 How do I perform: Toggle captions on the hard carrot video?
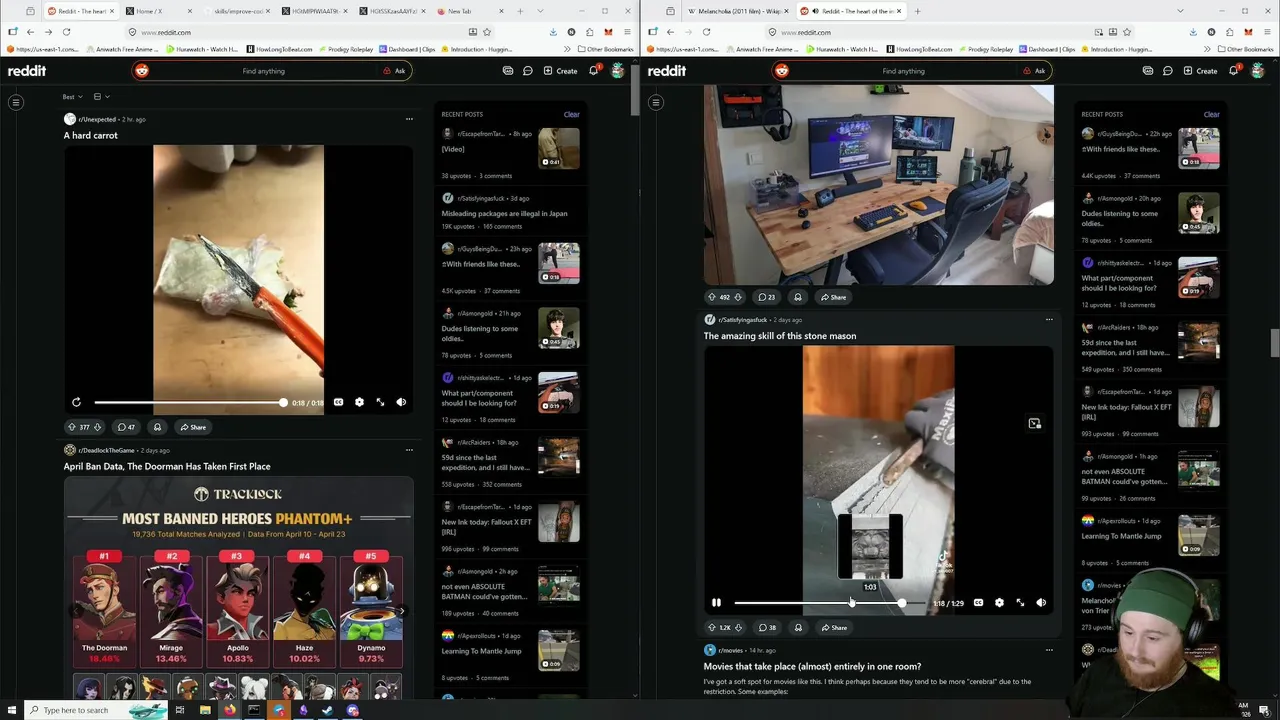pos(338,402)
